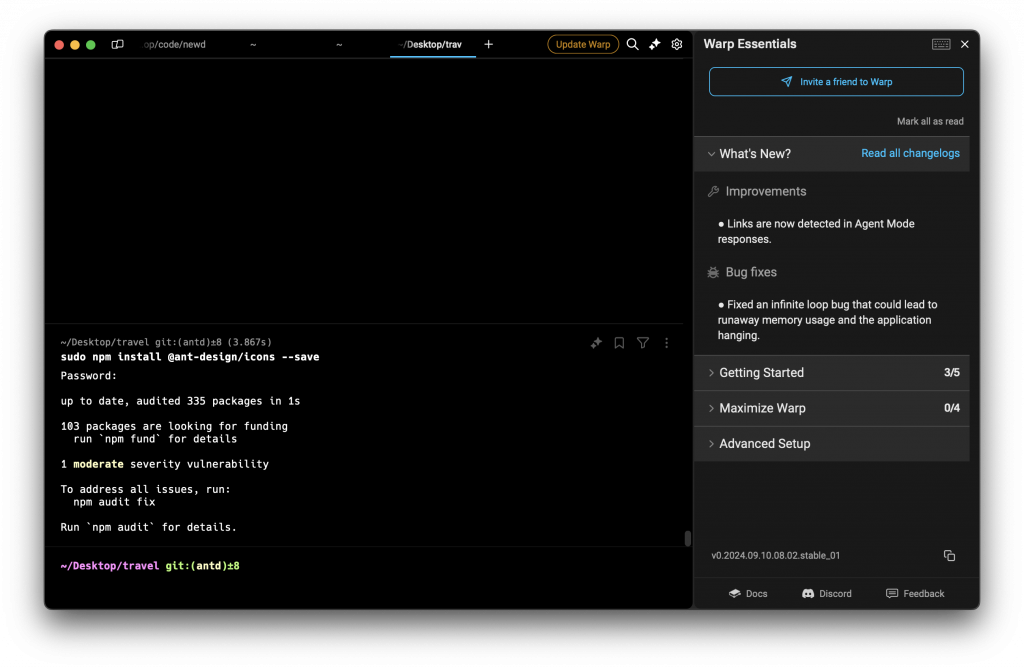The image size is (1024, 668).
Task: Add a new tab with plus icon
Action: [x=488, y=44]
